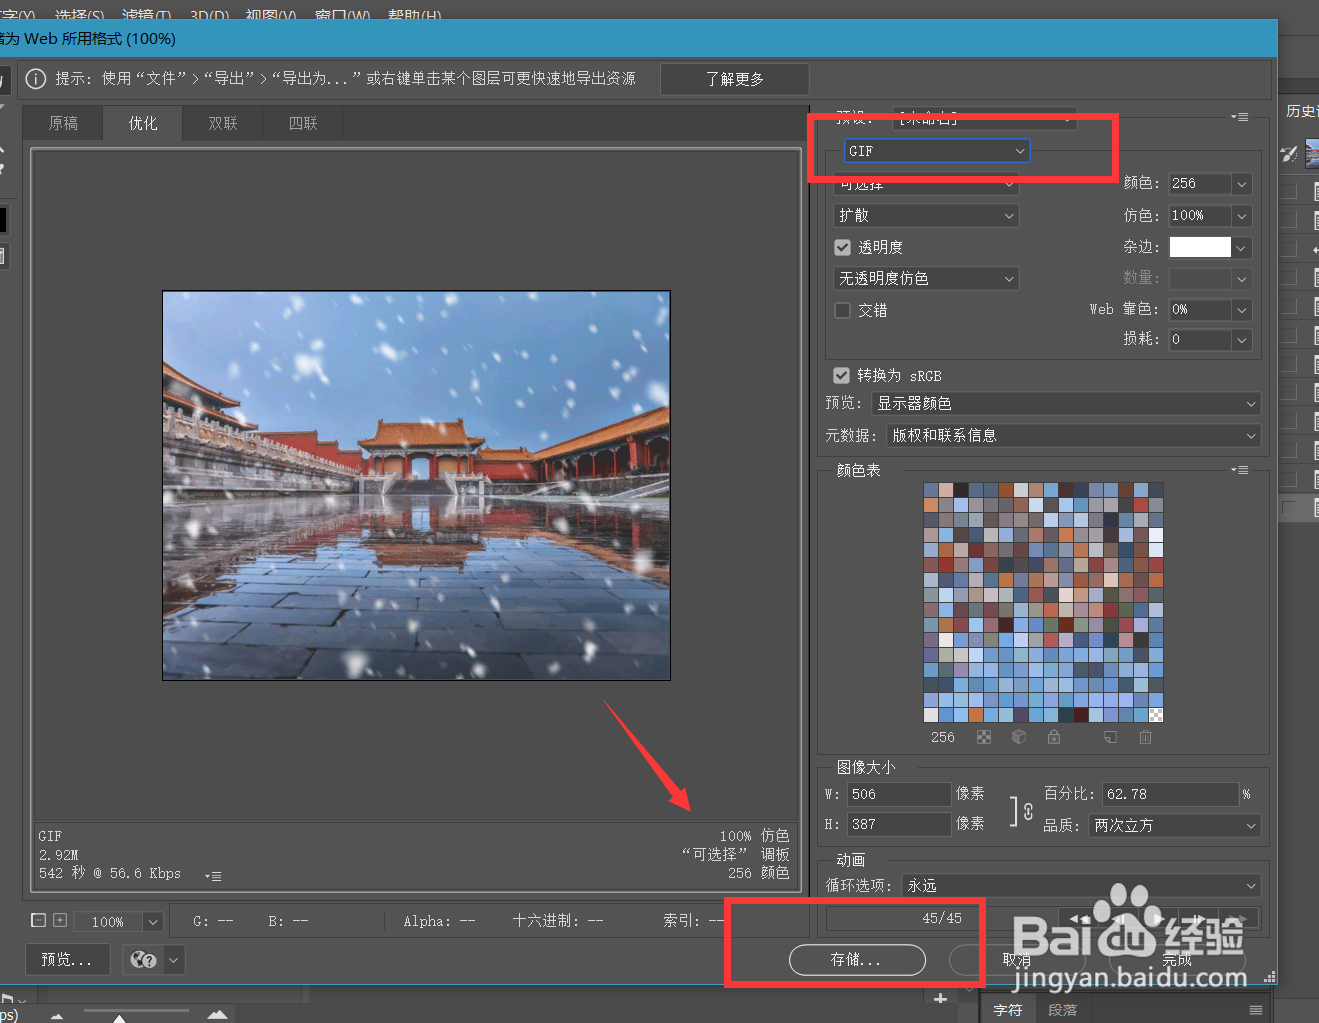The height and width of the screenshot is (1023, 1319).
Task: Switch to the 双联 (2-Up) tab
Action: pyautogui.click(x=222, y=122)
